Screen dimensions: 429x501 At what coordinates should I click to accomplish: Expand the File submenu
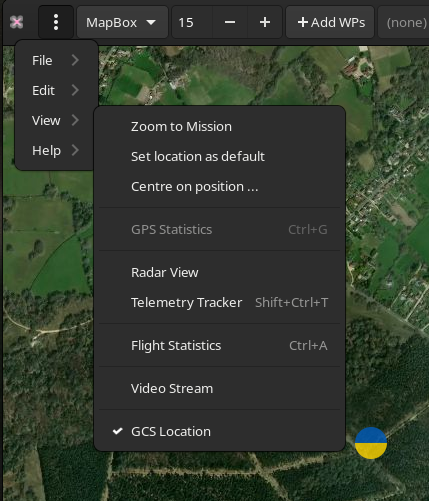tap(55, 60)
